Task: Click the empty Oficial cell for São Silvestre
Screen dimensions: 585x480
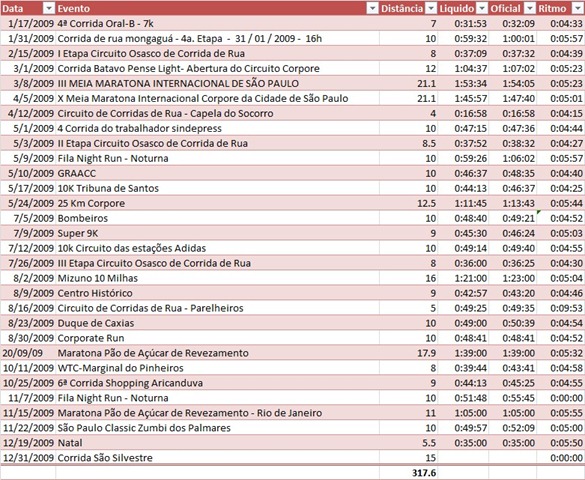Action: tap(513, 458)
